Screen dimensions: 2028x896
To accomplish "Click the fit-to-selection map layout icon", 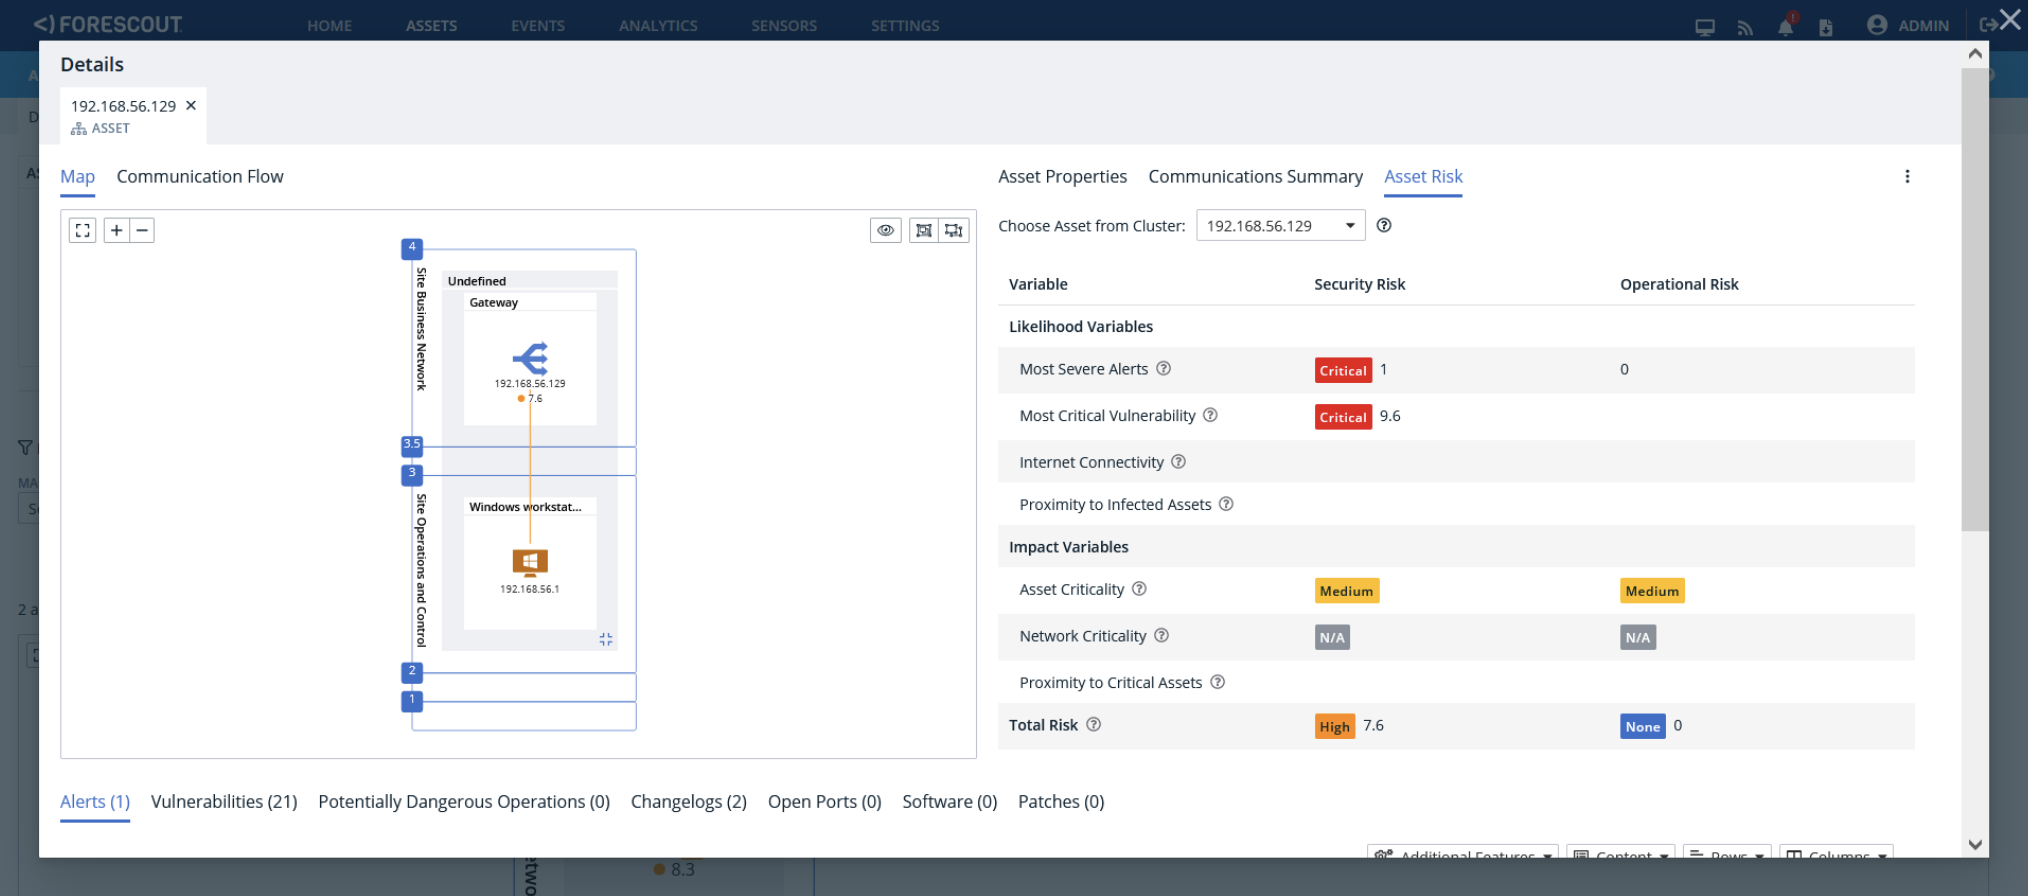I will [x=924, y=231].
